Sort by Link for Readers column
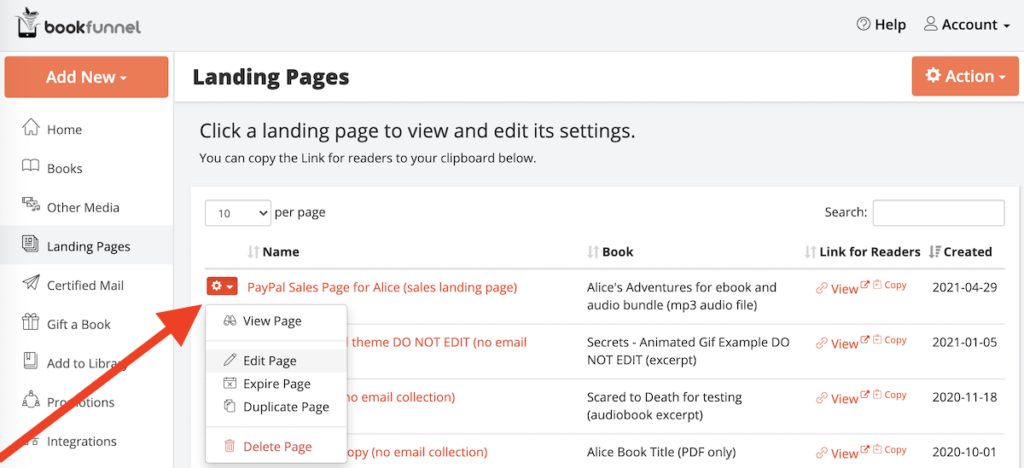Viewport: 1024px width, 468px height. tap(862, 252)
